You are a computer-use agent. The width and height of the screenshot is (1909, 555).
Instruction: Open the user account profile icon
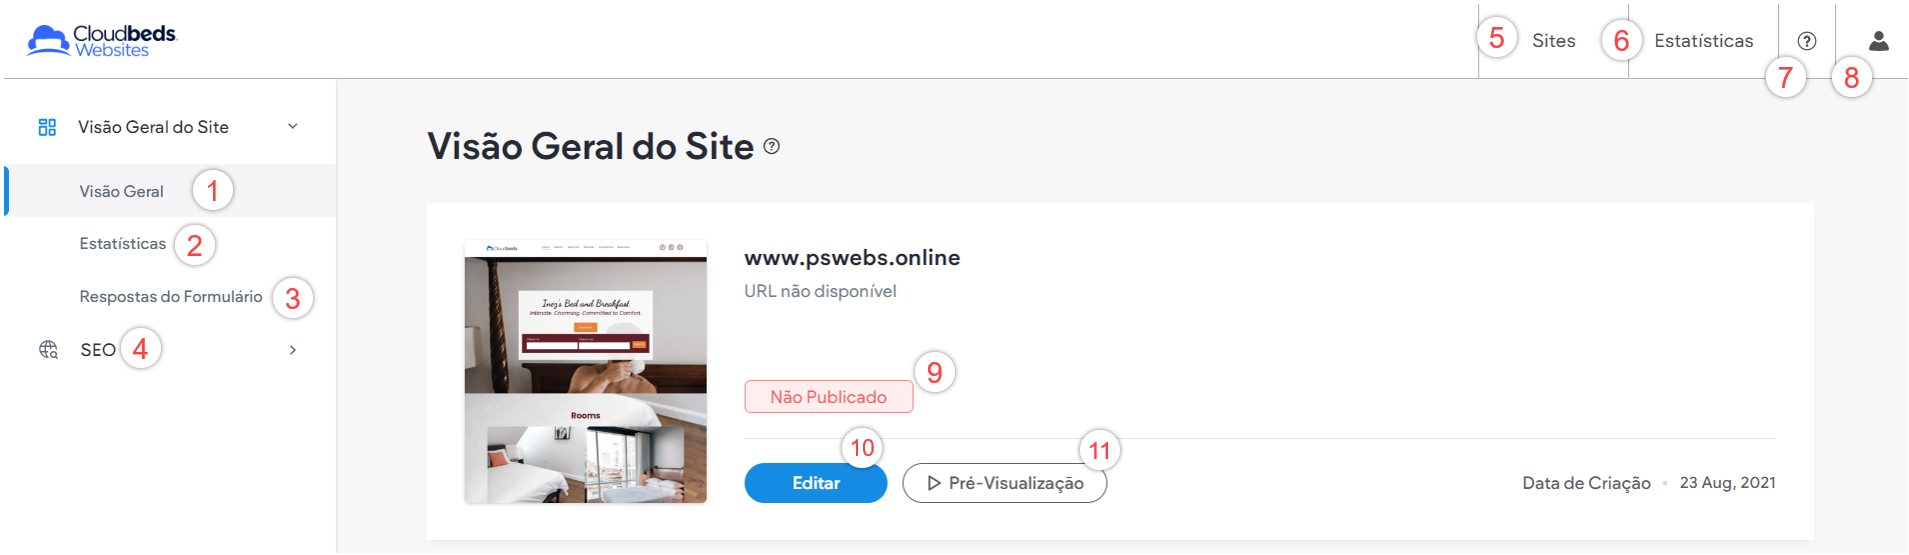[x=1878, y=41]
